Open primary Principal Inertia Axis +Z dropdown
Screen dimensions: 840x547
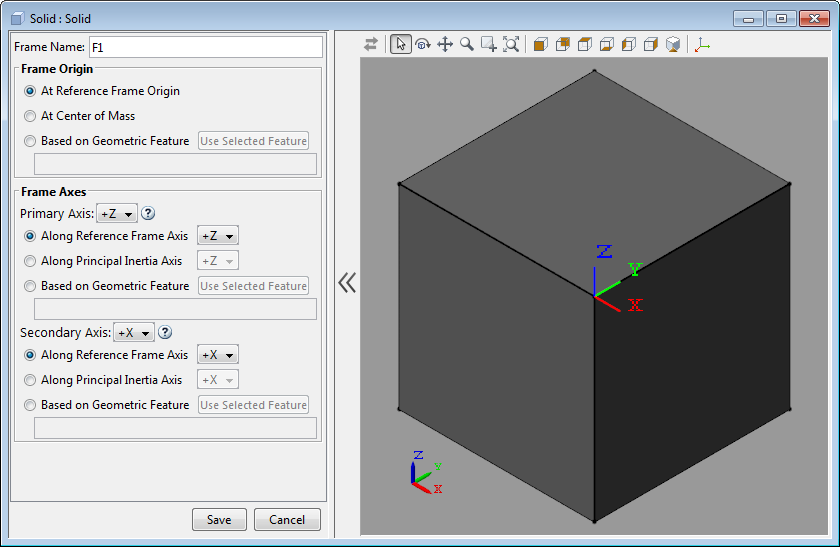coord(218,261)
